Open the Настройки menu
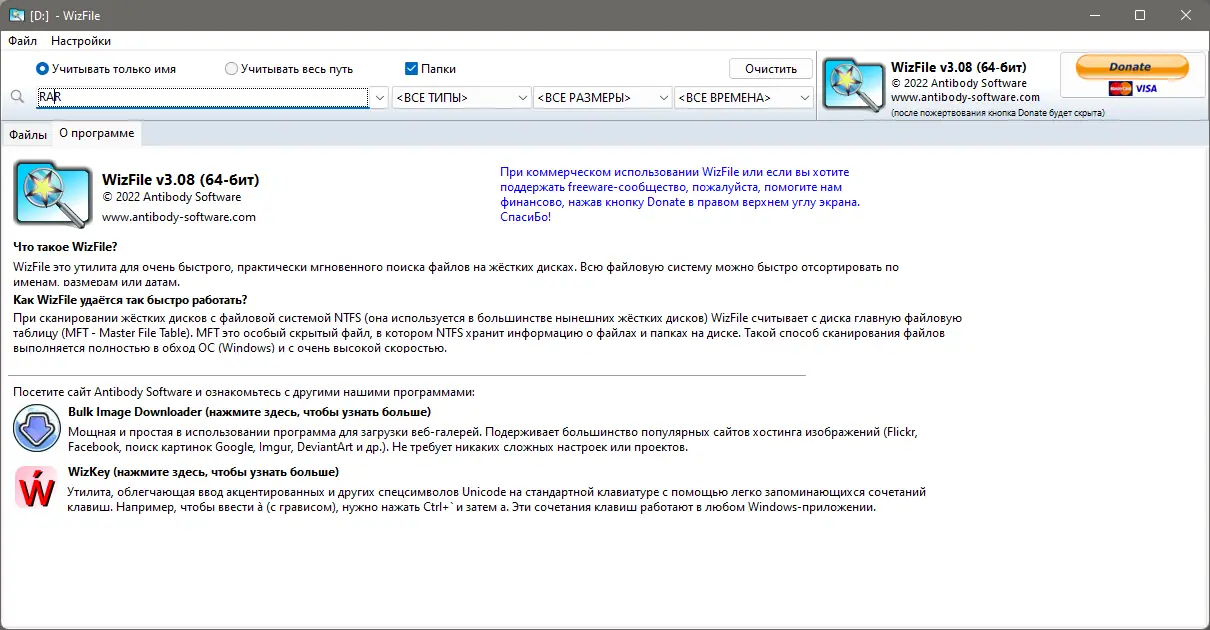Image resolution: width=1210 pixels, height=630 pixels. pos(81,41)
